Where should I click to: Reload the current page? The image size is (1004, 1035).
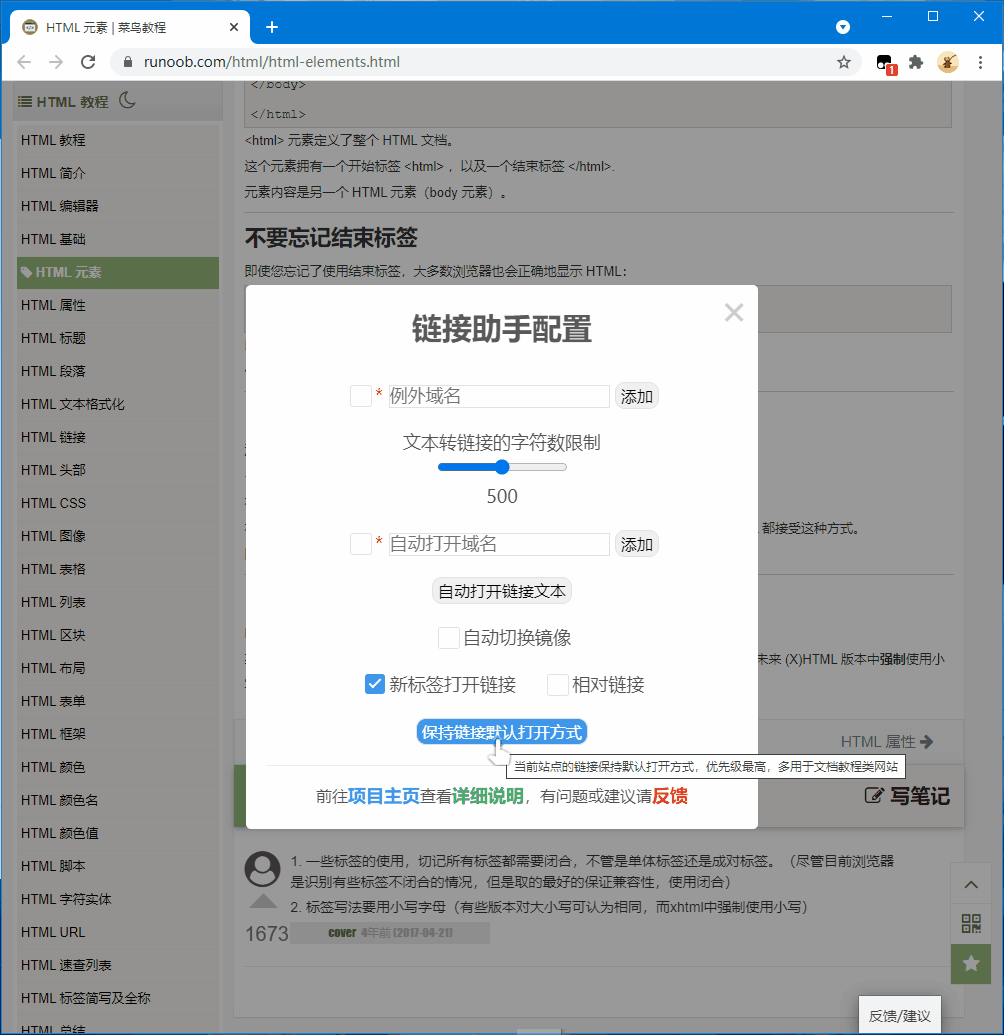[x=91, y=62]
